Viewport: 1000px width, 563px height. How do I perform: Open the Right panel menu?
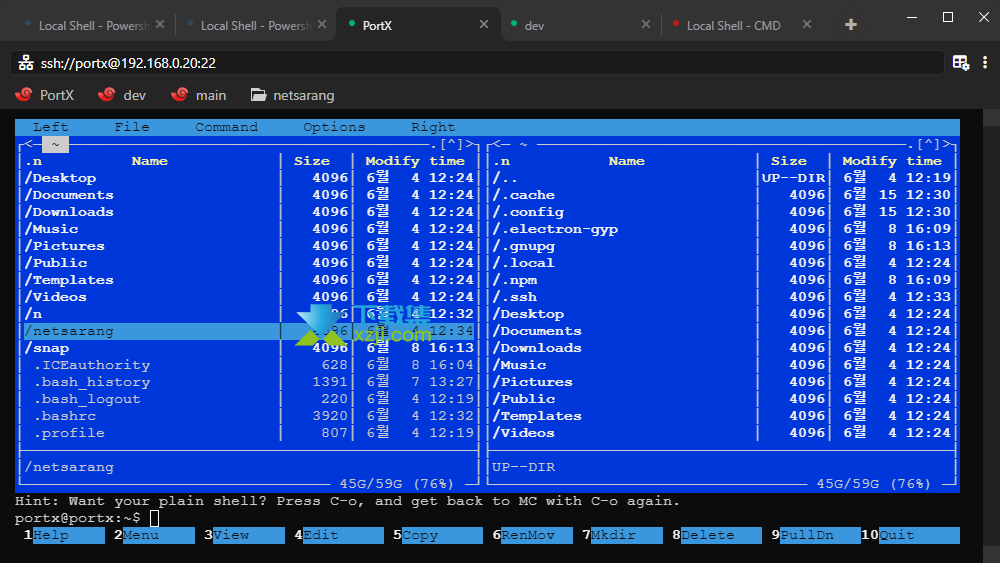point(433,127)
